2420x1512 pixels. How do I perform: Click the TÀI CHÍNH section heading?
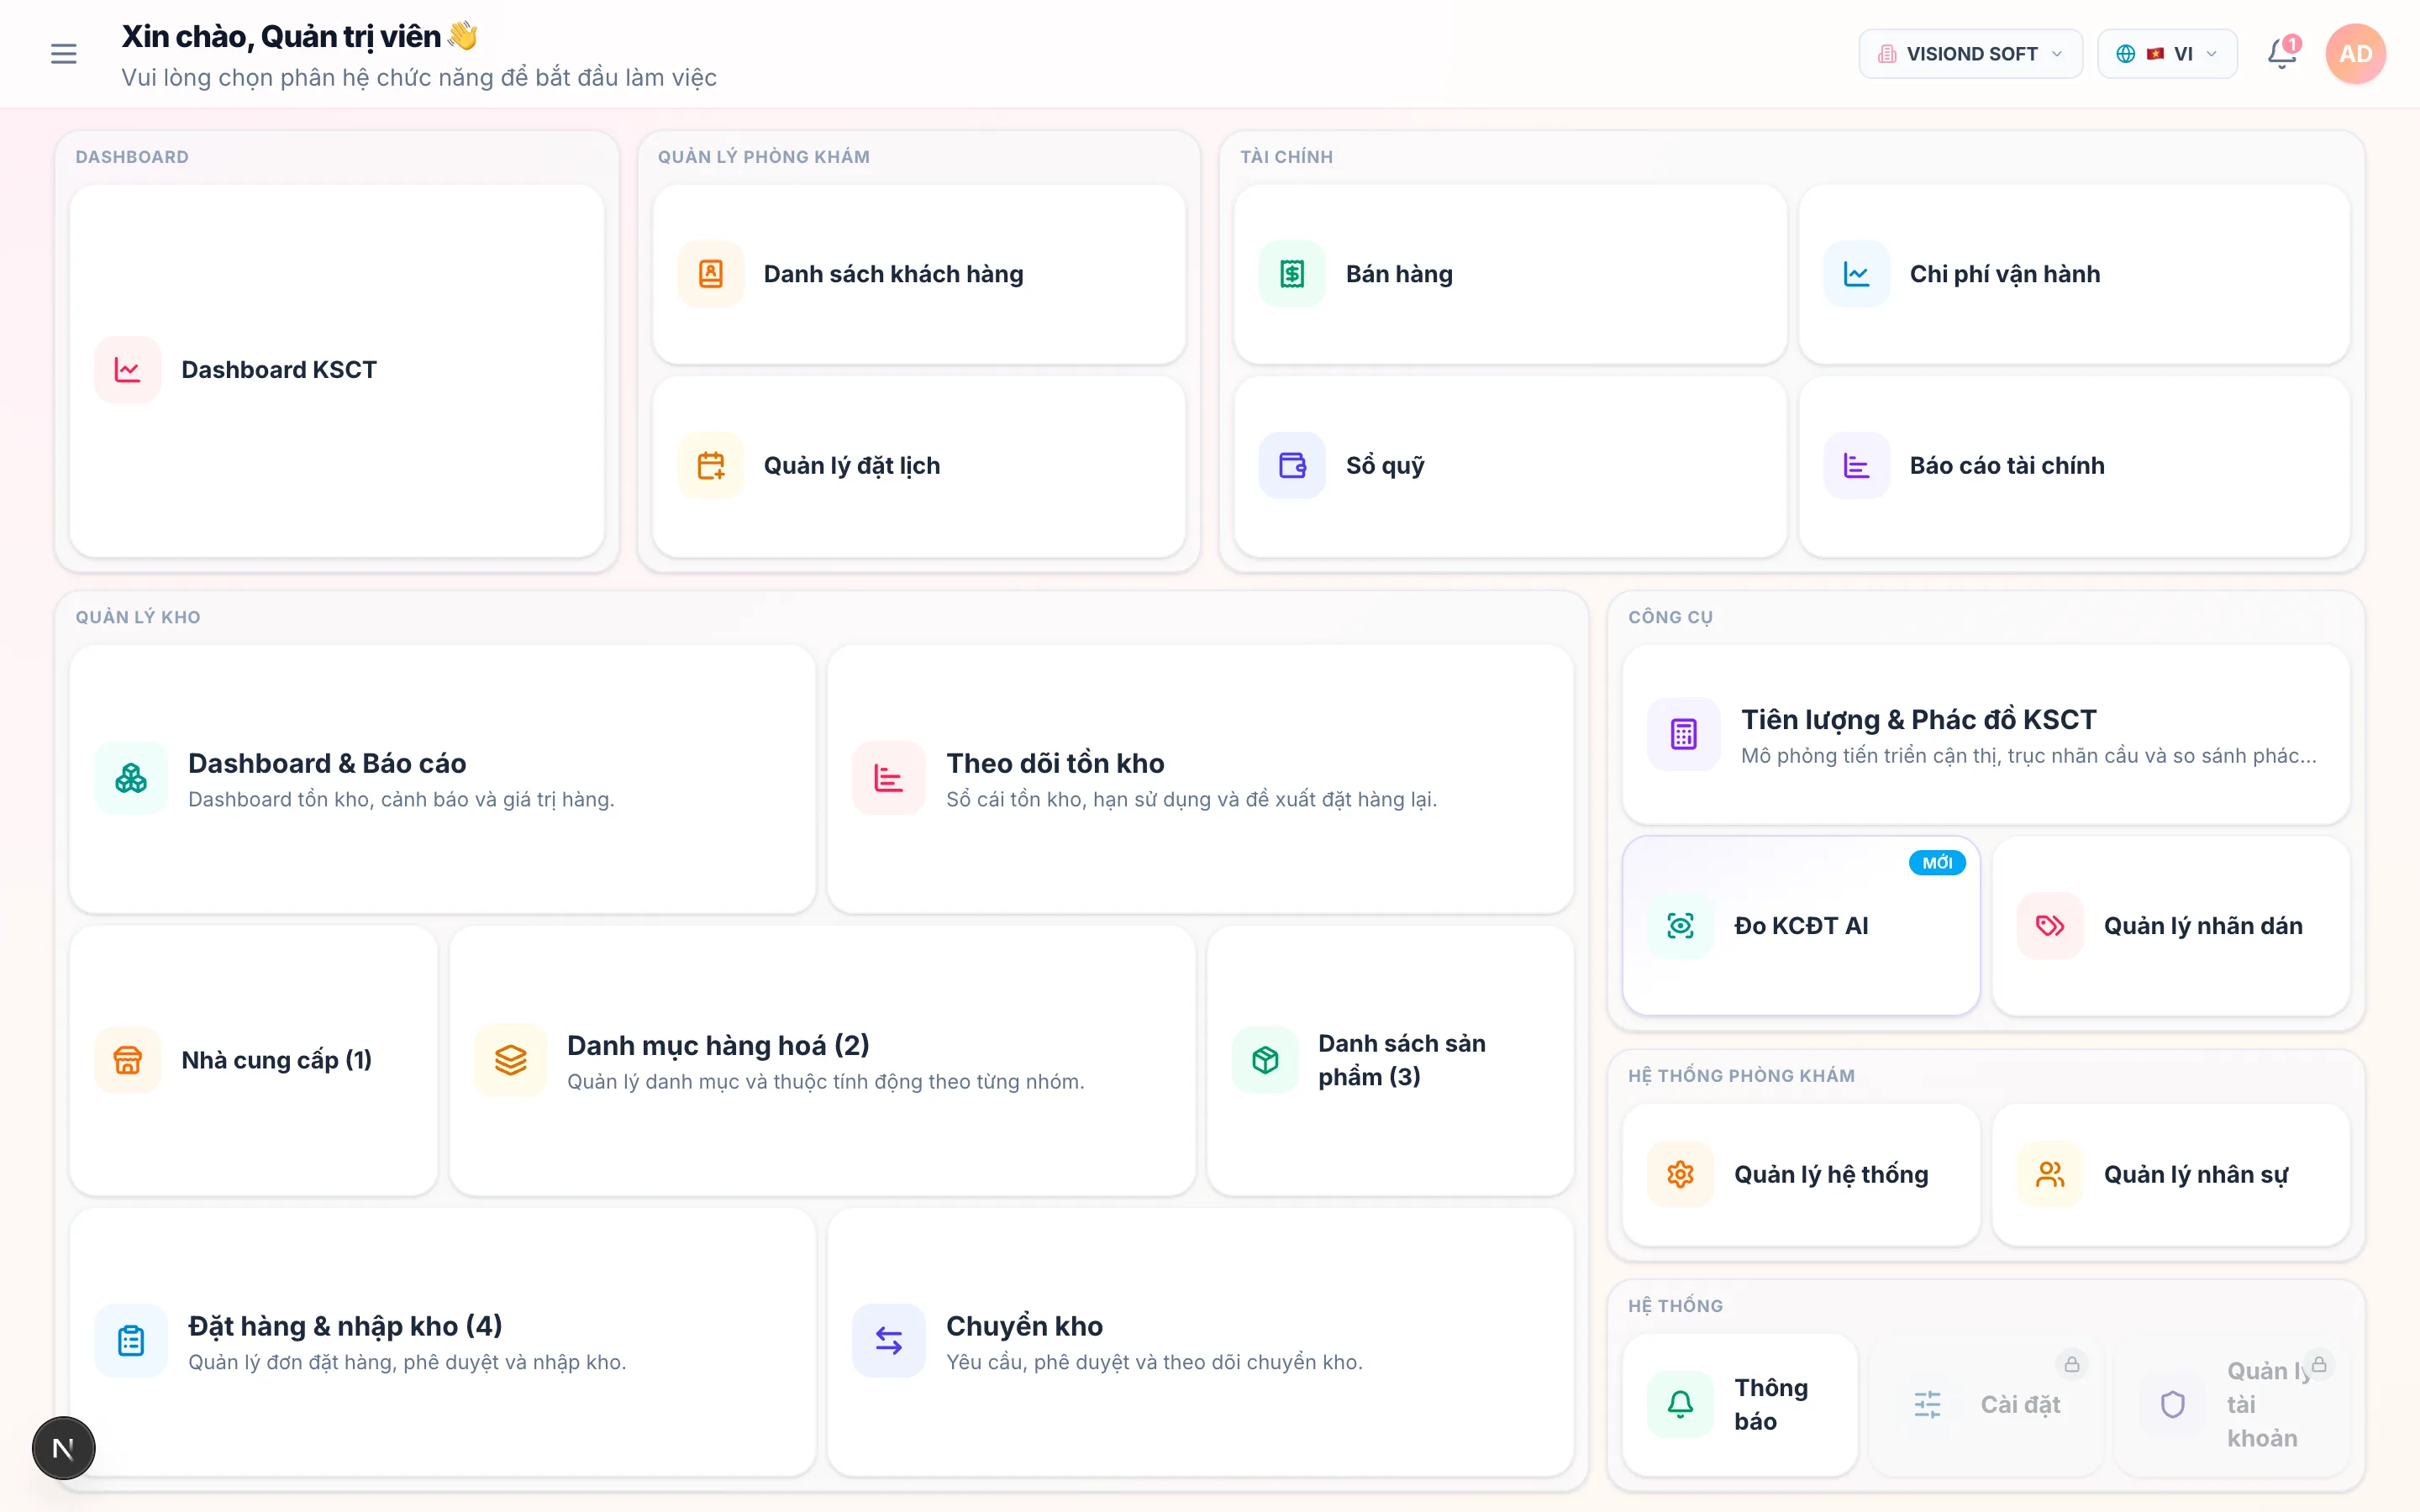tap(1286, 157)
